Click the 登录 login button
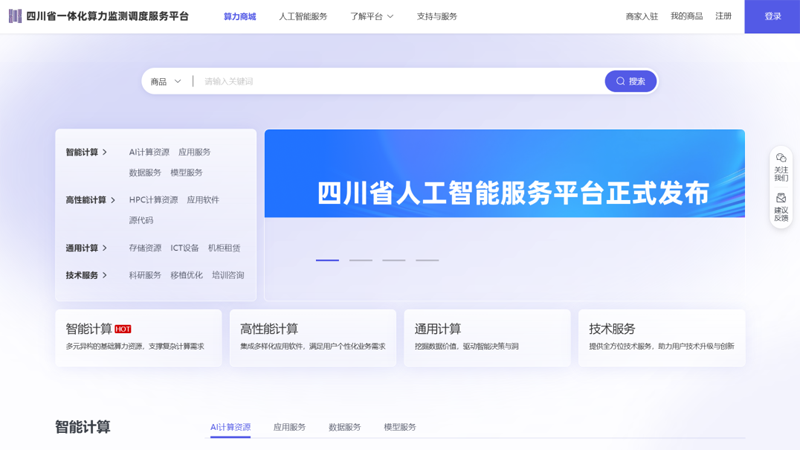800x450 pixels. pyautogui.click(x=772, y=17)
